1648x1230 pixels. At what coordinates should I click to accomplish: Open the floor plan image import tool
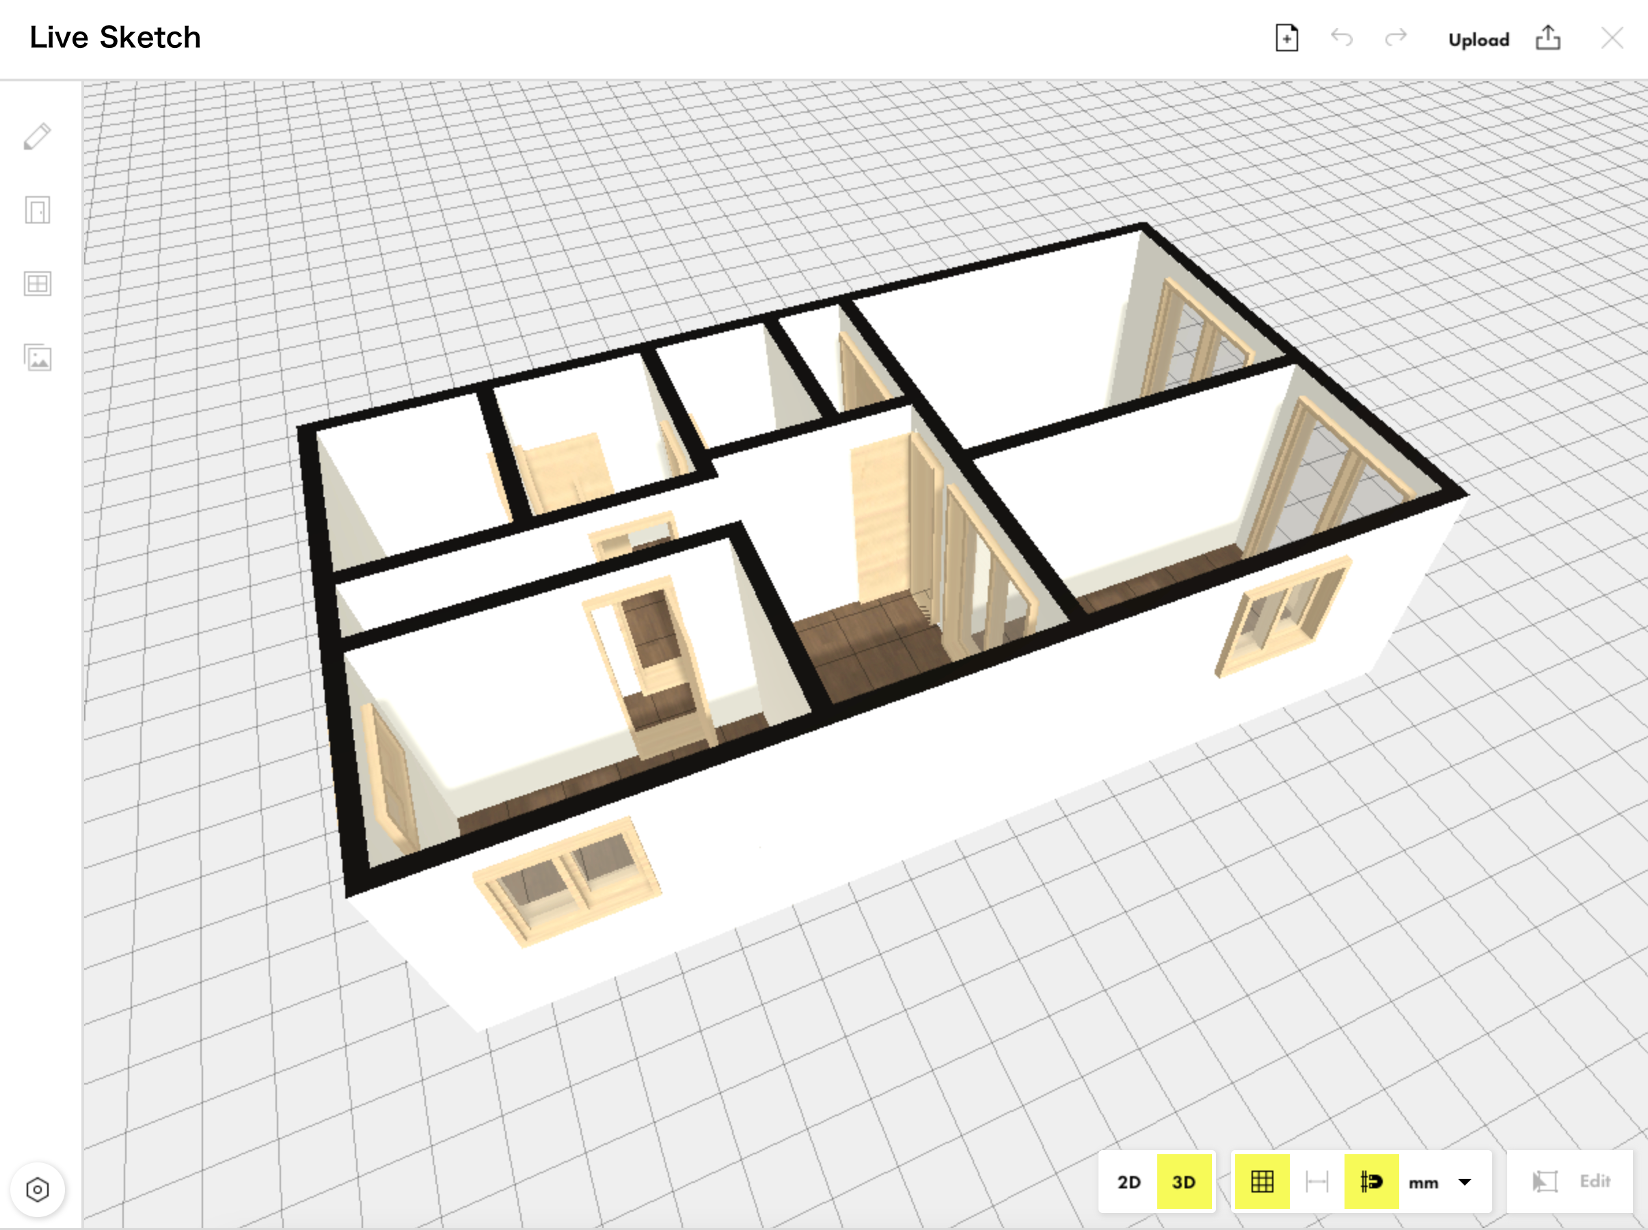click(x=37, y=357)
